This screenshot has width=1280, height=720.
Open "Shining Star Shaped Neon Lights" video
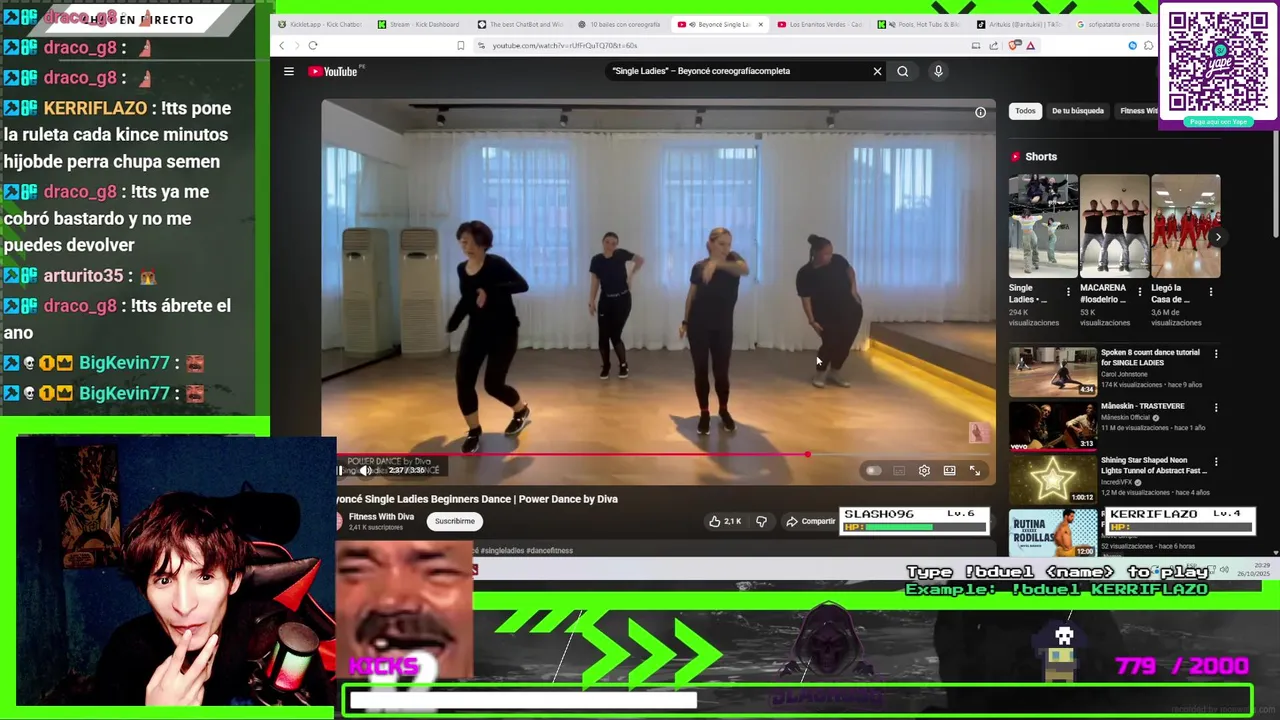[1153, 465]
